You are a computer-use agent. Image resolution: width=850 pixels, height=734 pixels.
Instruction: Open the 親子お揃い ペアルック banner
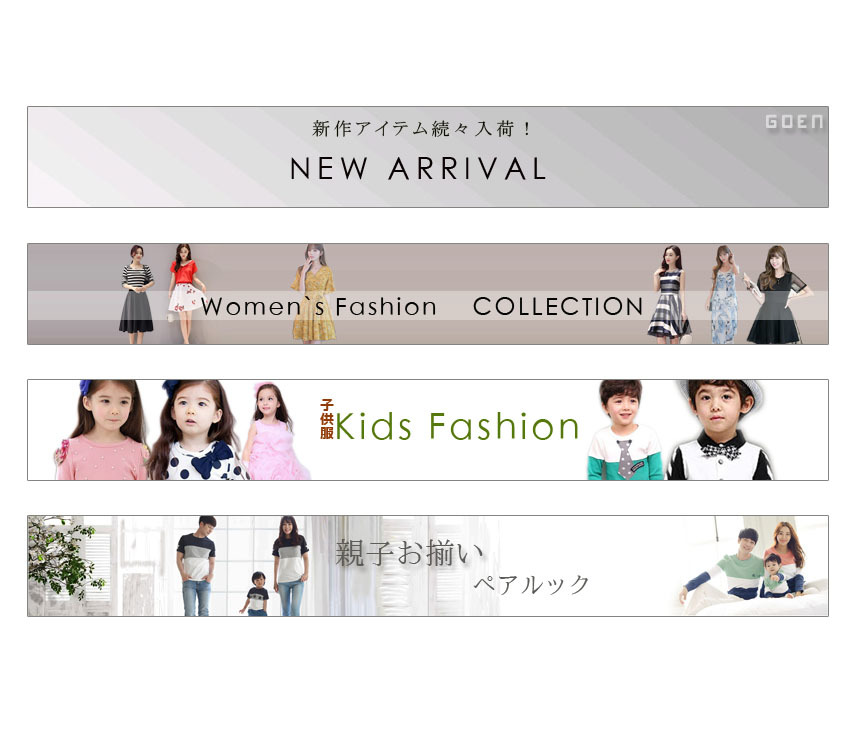click(x=428, y=565)
